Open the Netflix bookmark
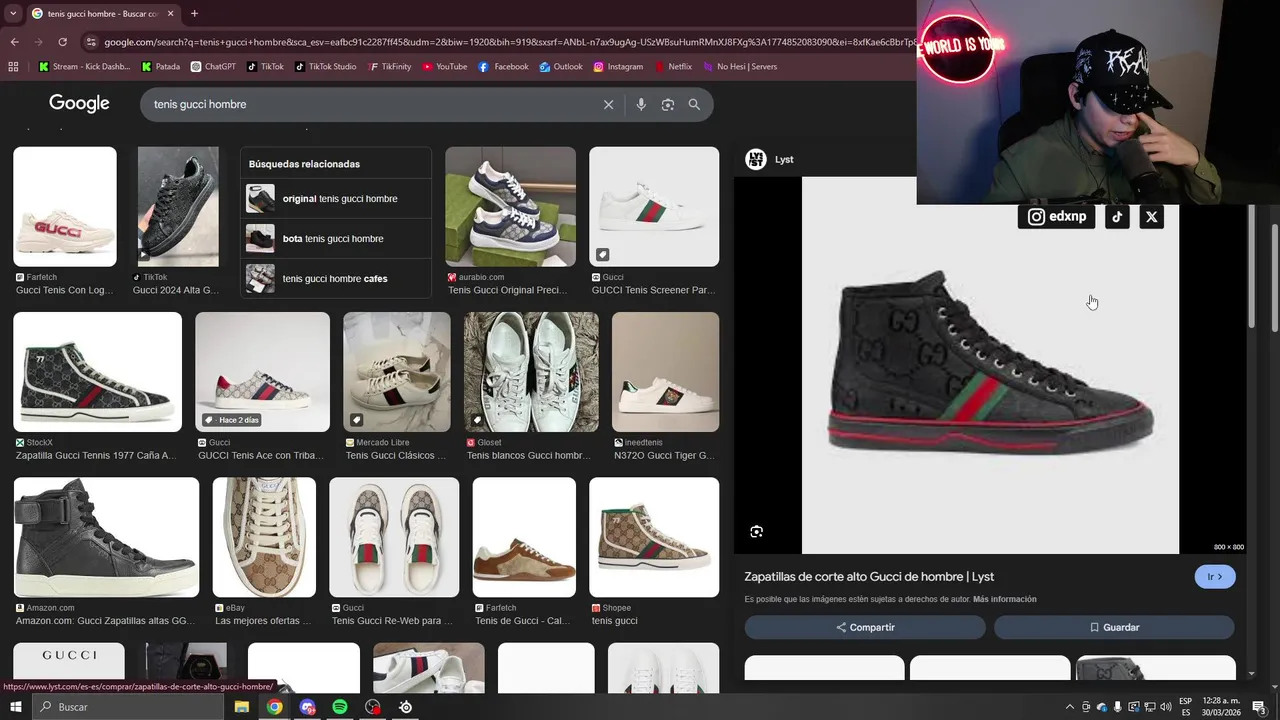 [673, 67]
